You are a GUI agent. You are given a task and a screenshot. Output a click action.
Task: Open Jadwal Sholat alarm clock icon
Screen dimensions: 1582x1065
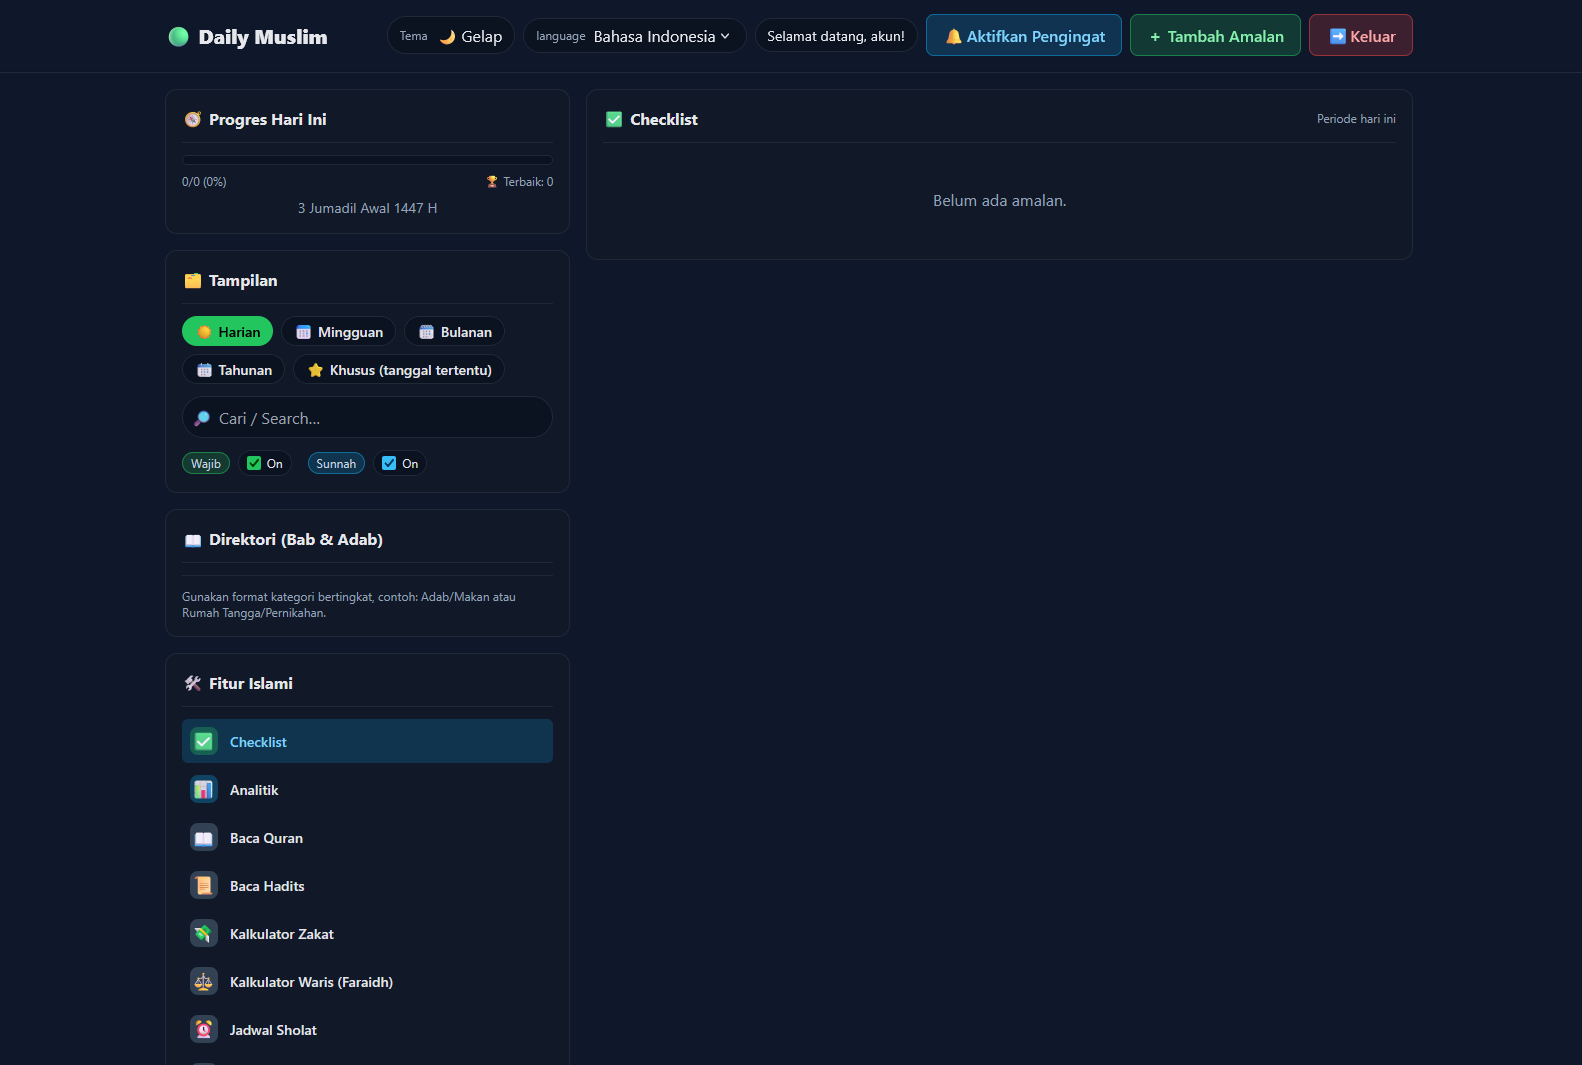(x=204, y=1030)
